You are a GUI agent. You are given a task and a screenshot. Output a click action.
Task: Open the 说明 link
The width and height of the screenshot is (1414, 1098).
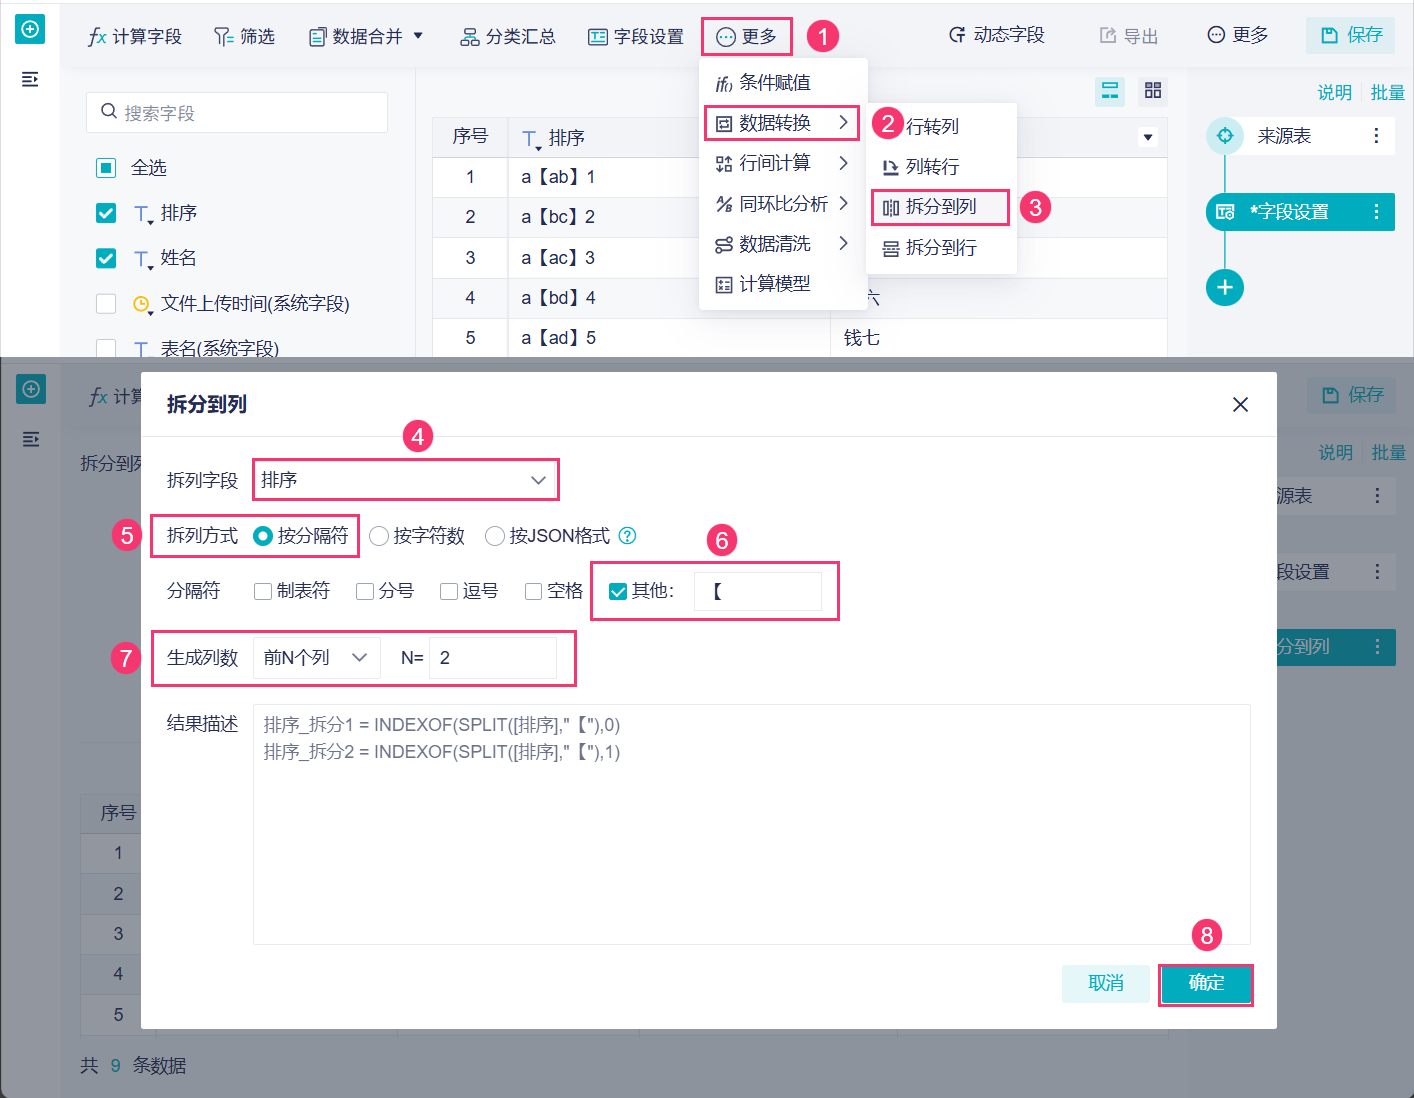(1334, 92)
